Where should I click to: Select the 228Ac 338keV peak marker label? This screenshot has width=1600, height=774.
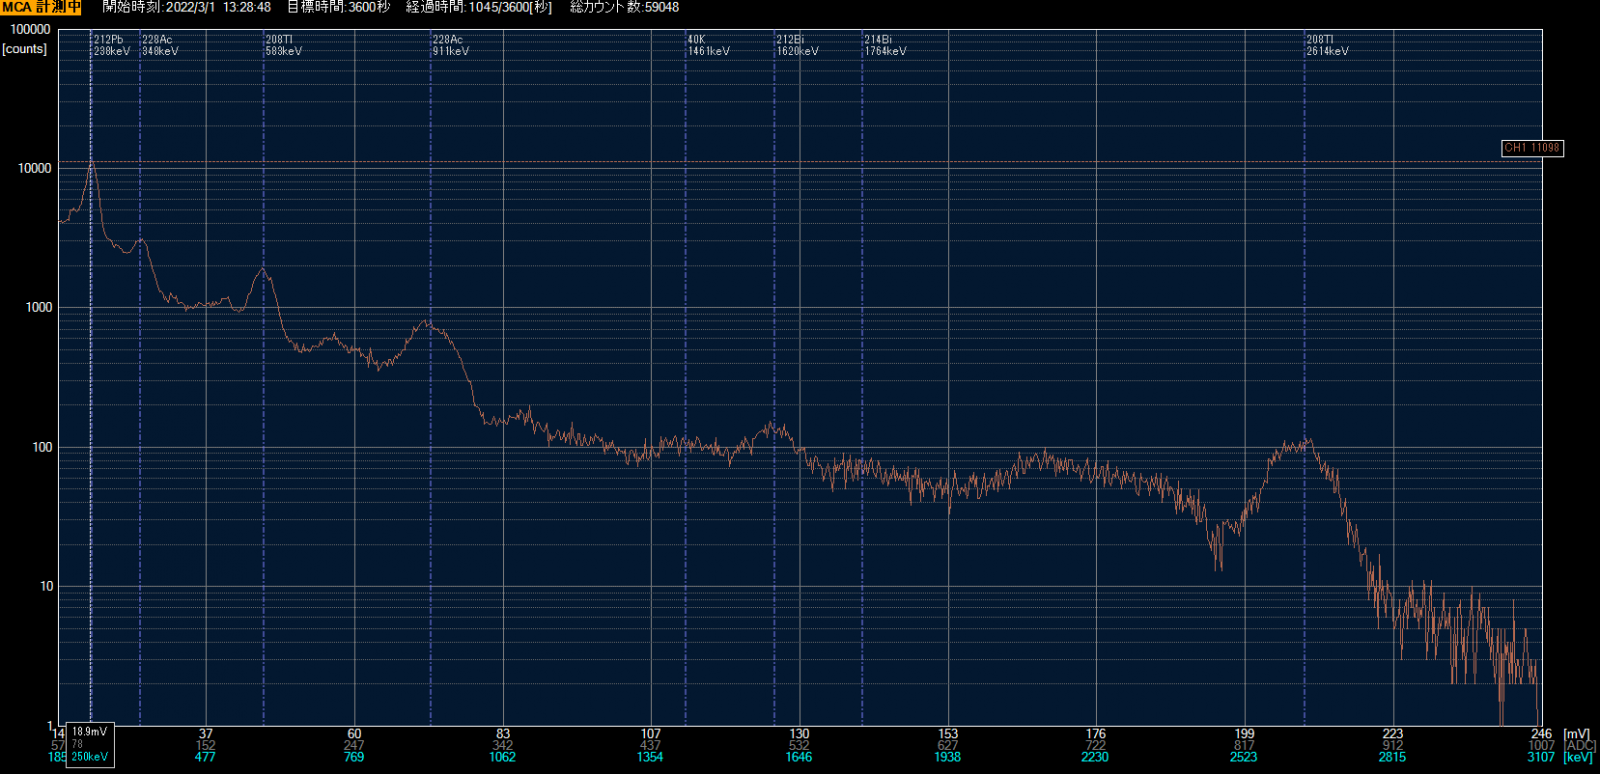pos(160,46)
